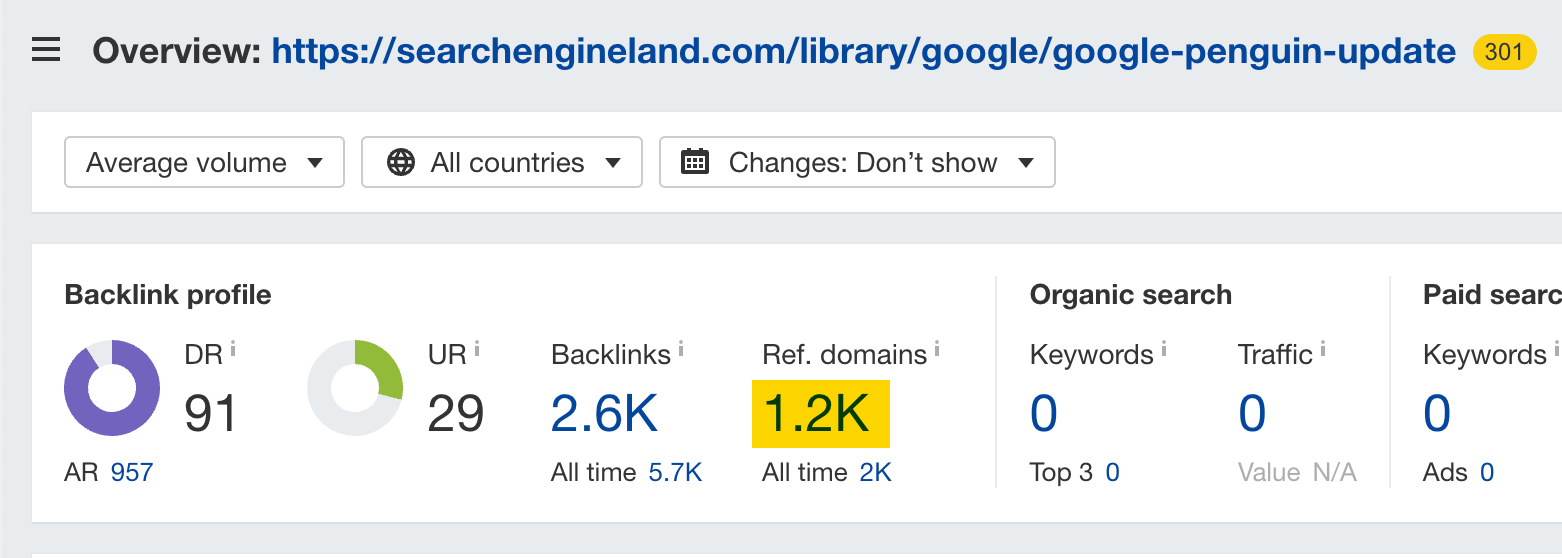Click the info icon beside organic Keywords
The image size is (1562, 558).
pos(1164,349)
